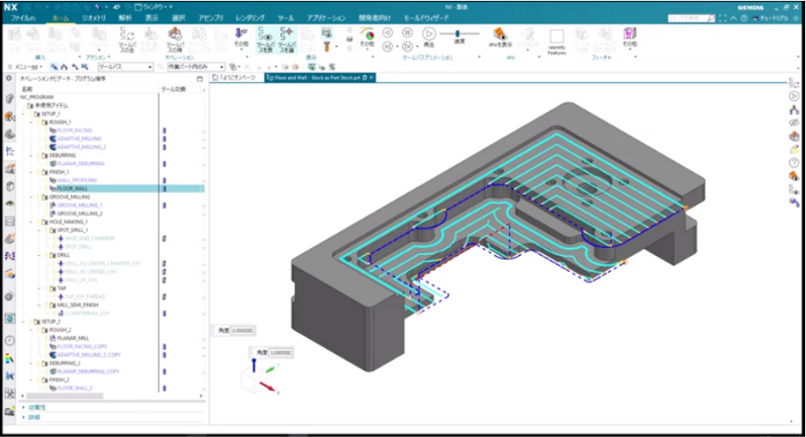Click the navigator horizontal scrollbar
The height and width of the screenshot is (437, 806).
[x=65, y=396]
